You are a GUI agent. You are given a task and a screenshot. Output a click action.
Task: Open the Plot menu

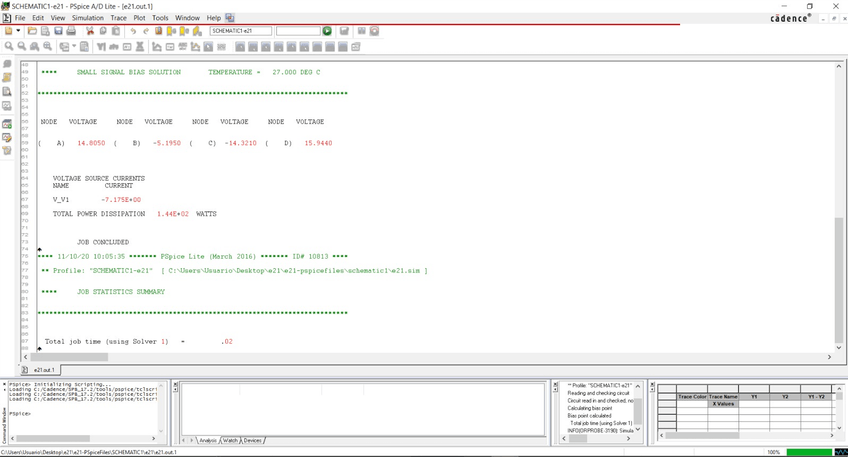tap(139, 18)
